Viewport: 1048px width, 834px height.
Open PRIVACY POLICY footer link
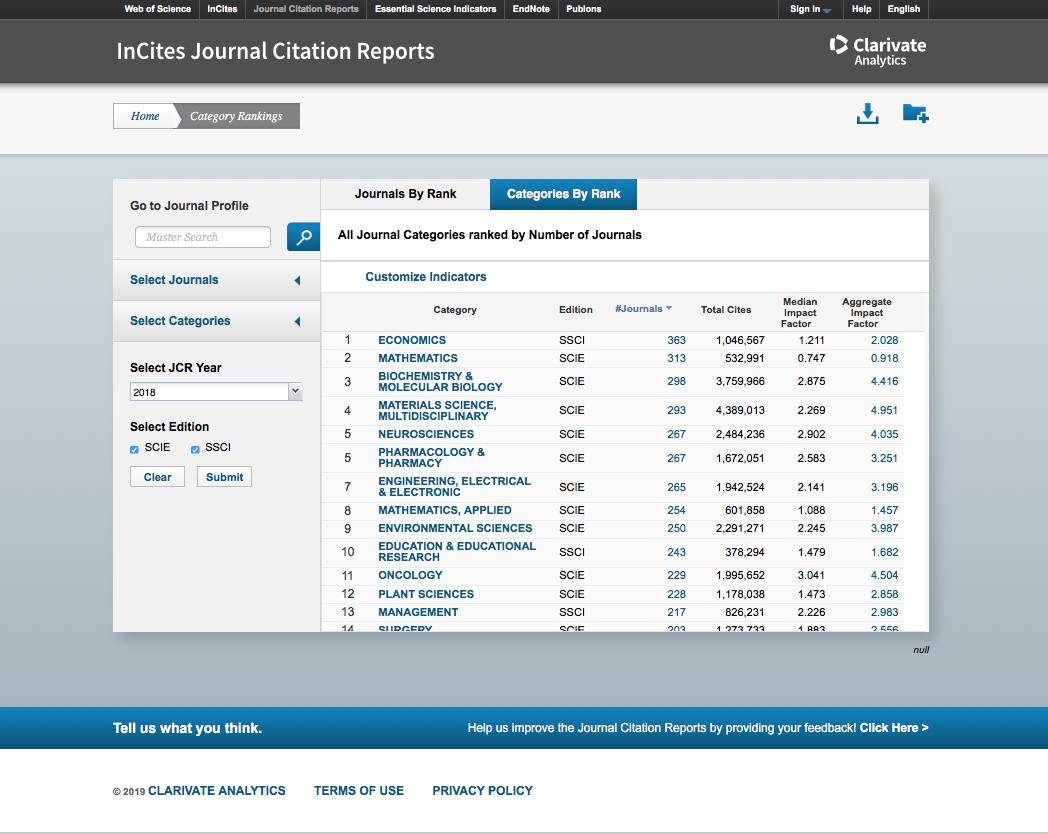click(x=483, y=791)
